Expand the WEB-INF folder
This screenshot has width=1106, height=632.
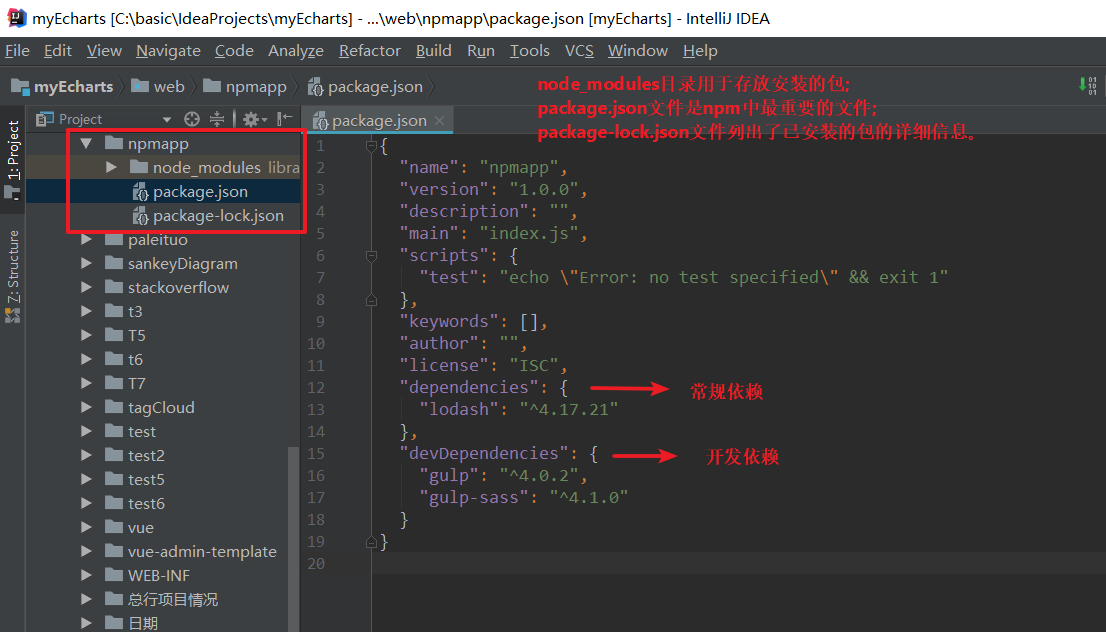[x=86, y=575]
